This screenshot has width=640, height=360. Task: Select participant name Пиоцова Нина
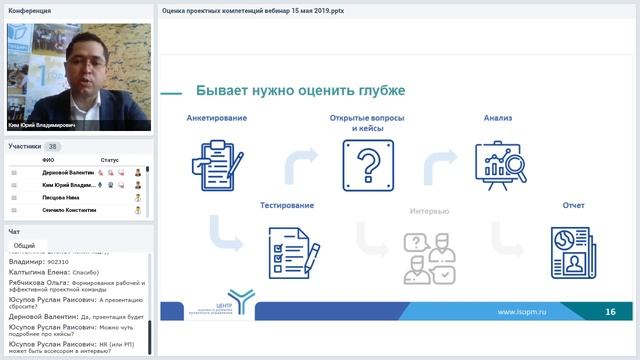[60, 198]
